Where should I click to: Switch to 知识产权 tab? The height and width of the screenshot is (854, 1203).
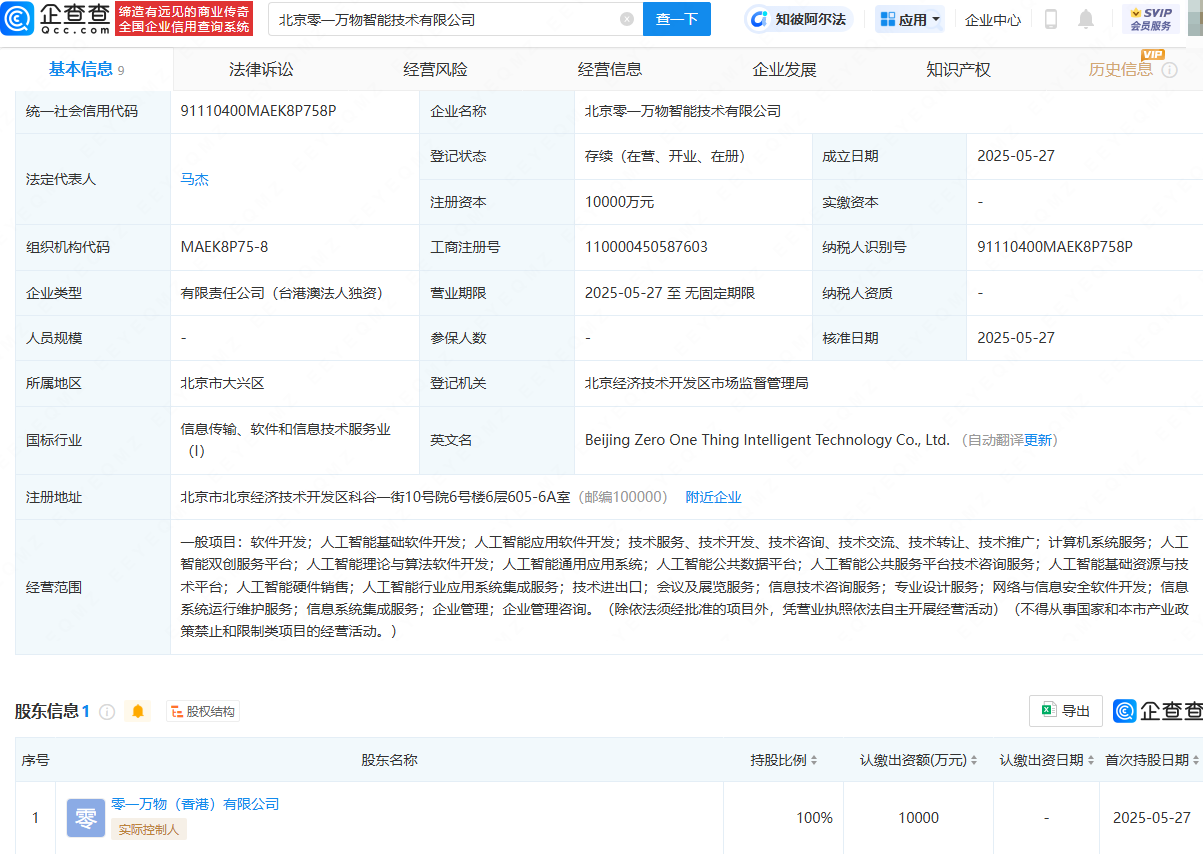pyautogui.click(x=958, y=69)
